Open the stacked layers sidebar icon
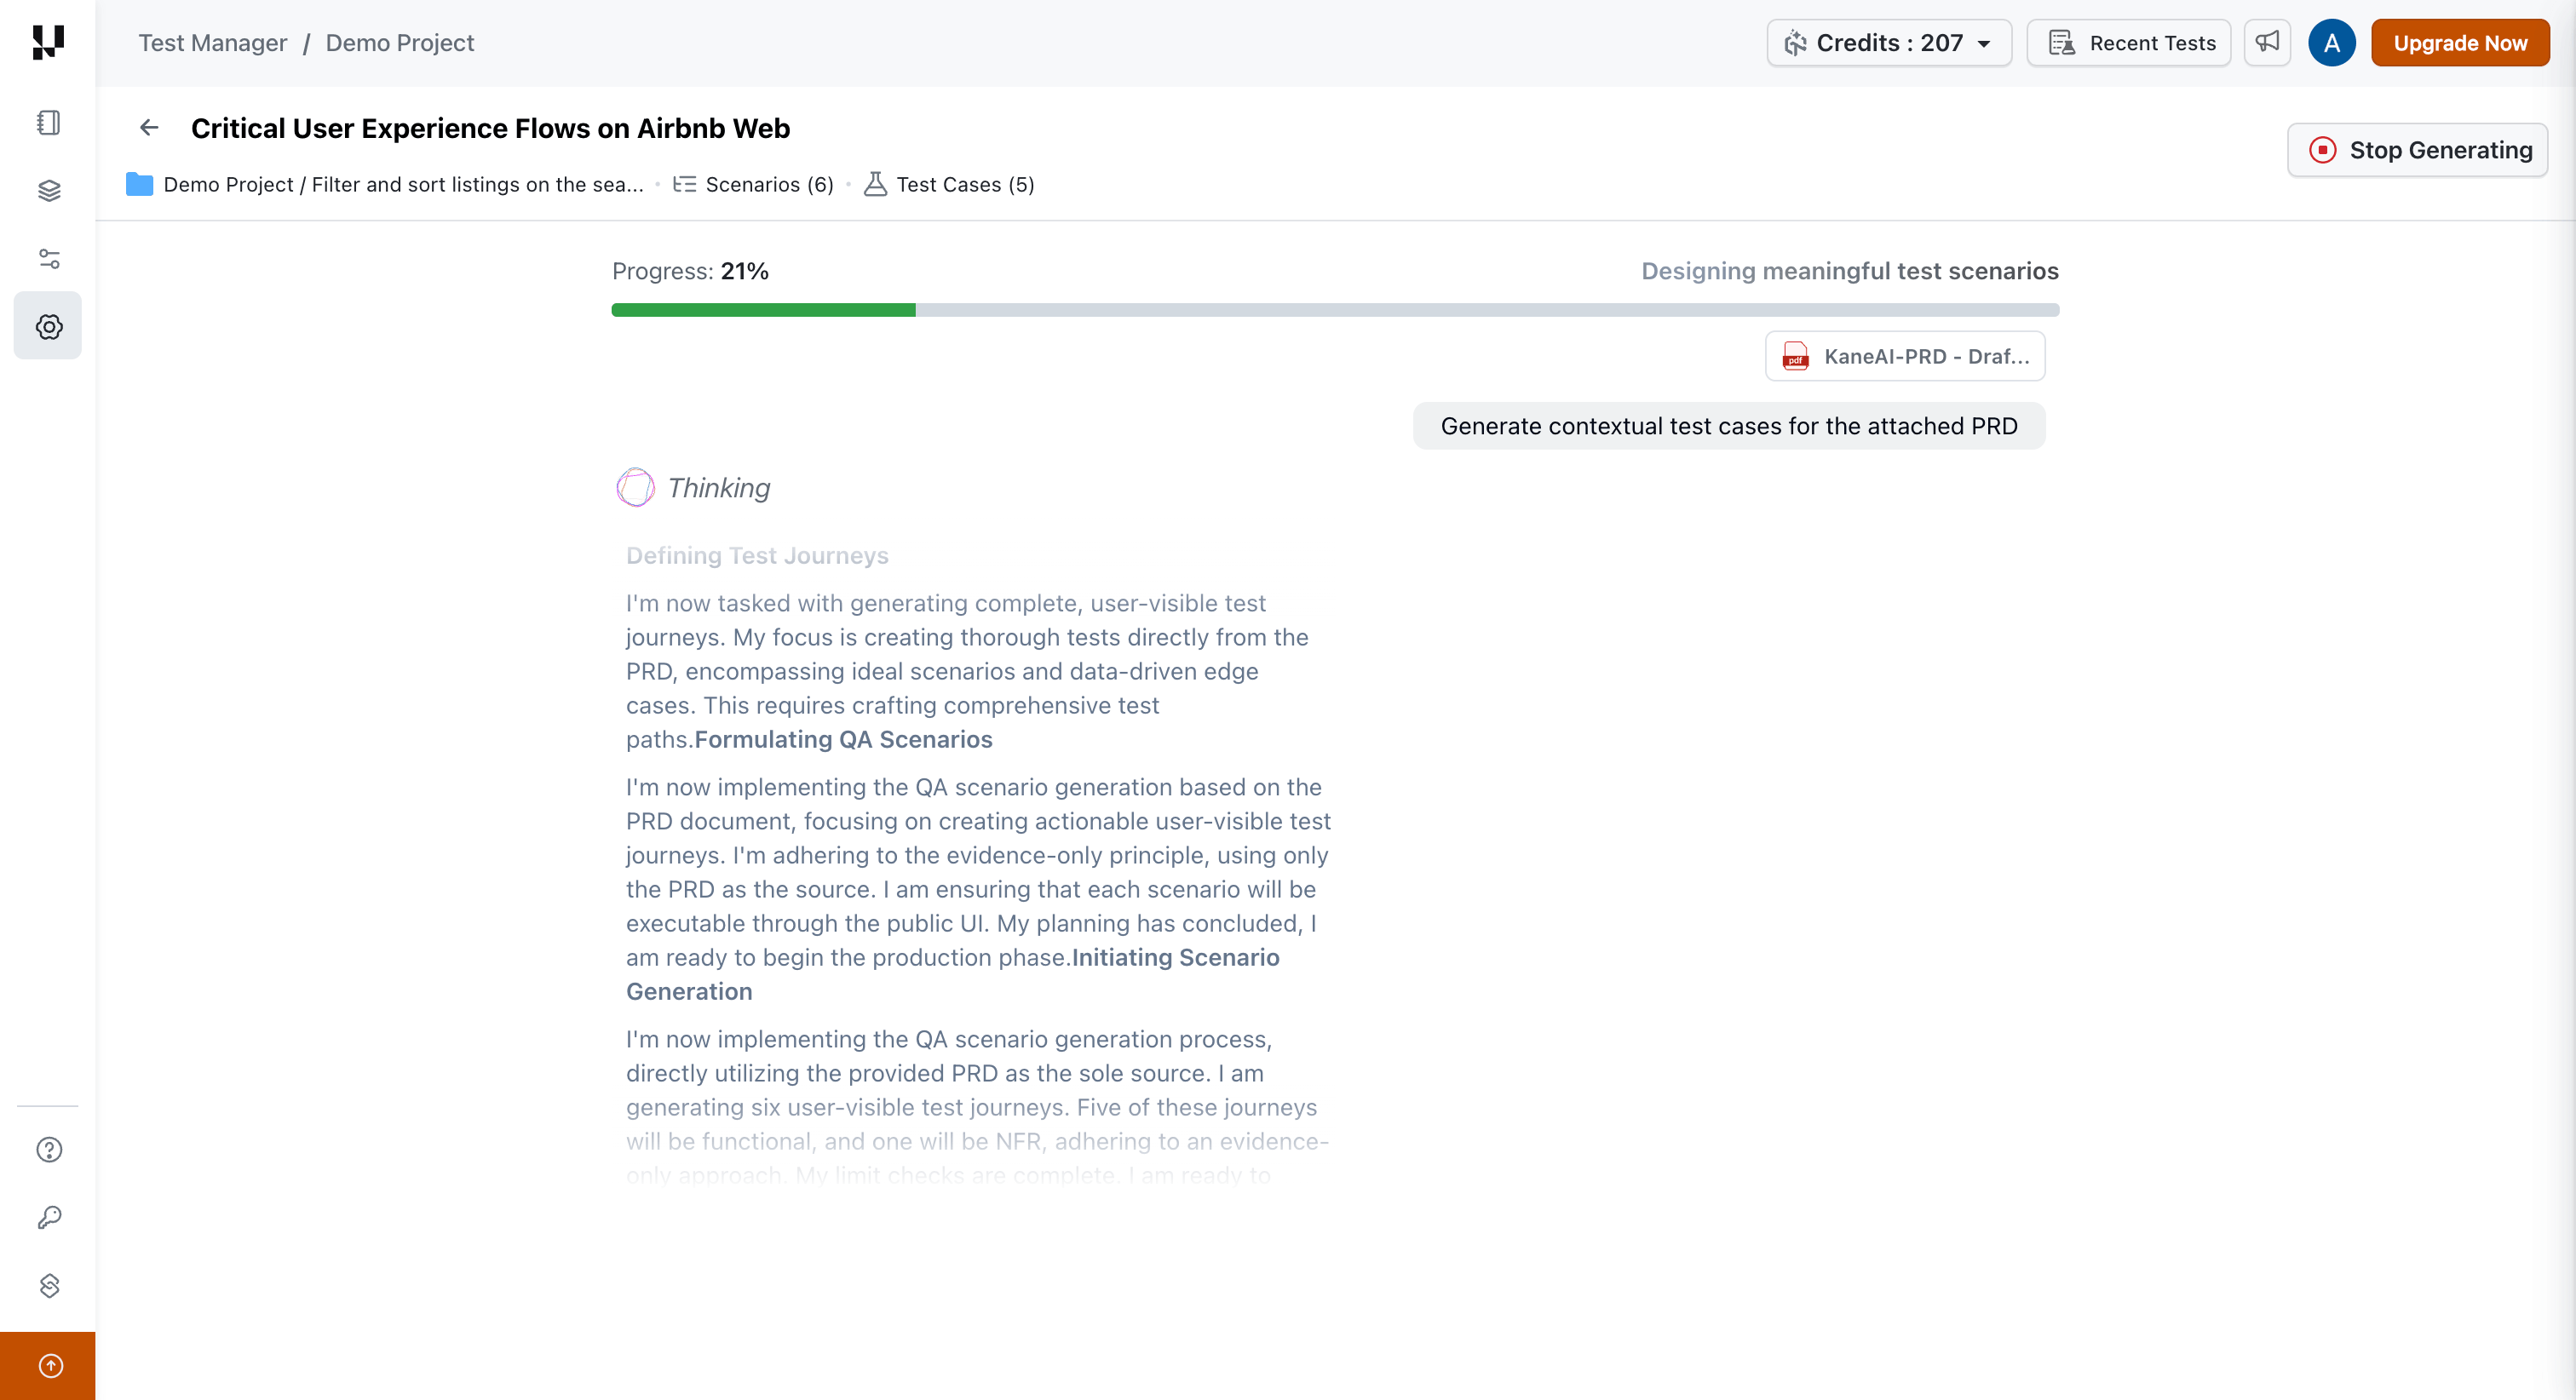The image size is (2576, 1400). click(x=48, y=191)
